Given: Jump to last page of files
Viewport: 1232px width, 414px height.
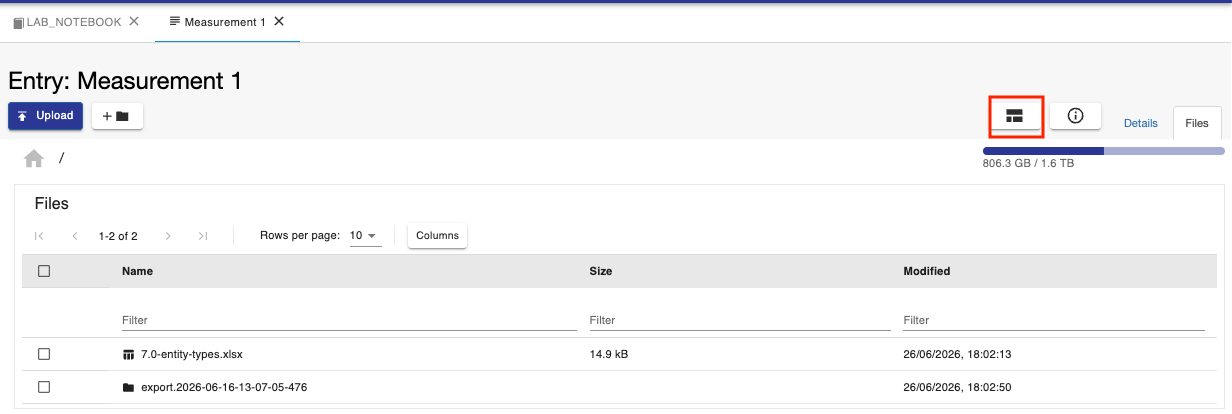Looking at the screenshot, I should 203,236.
